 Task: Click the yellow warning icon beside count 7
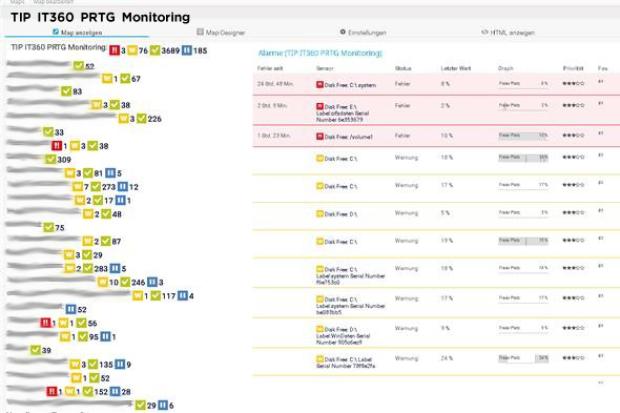[x=78, y=186]
